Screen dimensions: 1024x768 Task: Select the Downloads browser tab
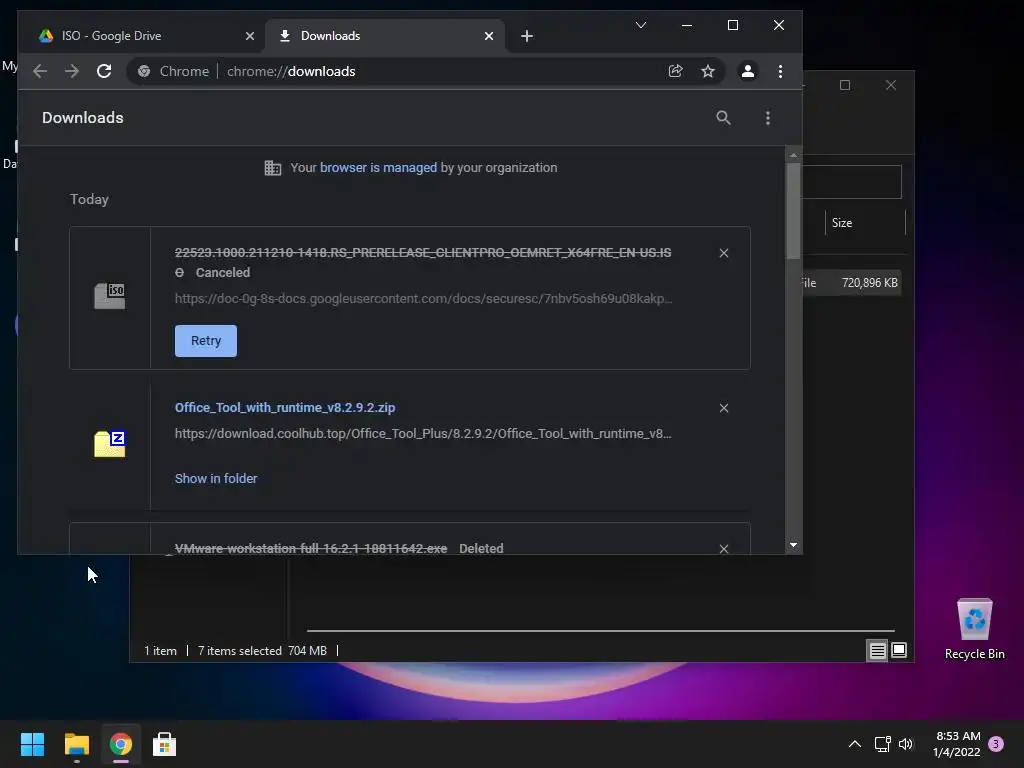click(x=385, y=36)
